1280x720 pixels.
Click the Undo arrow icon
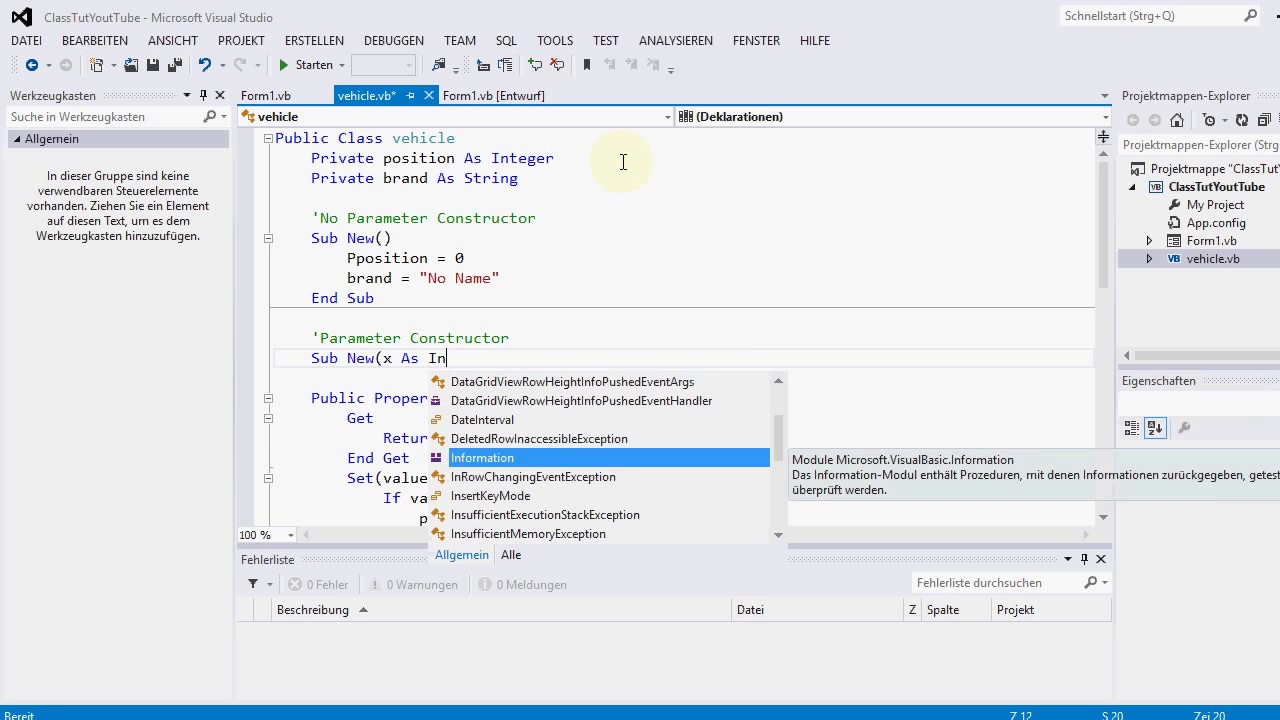(x=205, y=65)
